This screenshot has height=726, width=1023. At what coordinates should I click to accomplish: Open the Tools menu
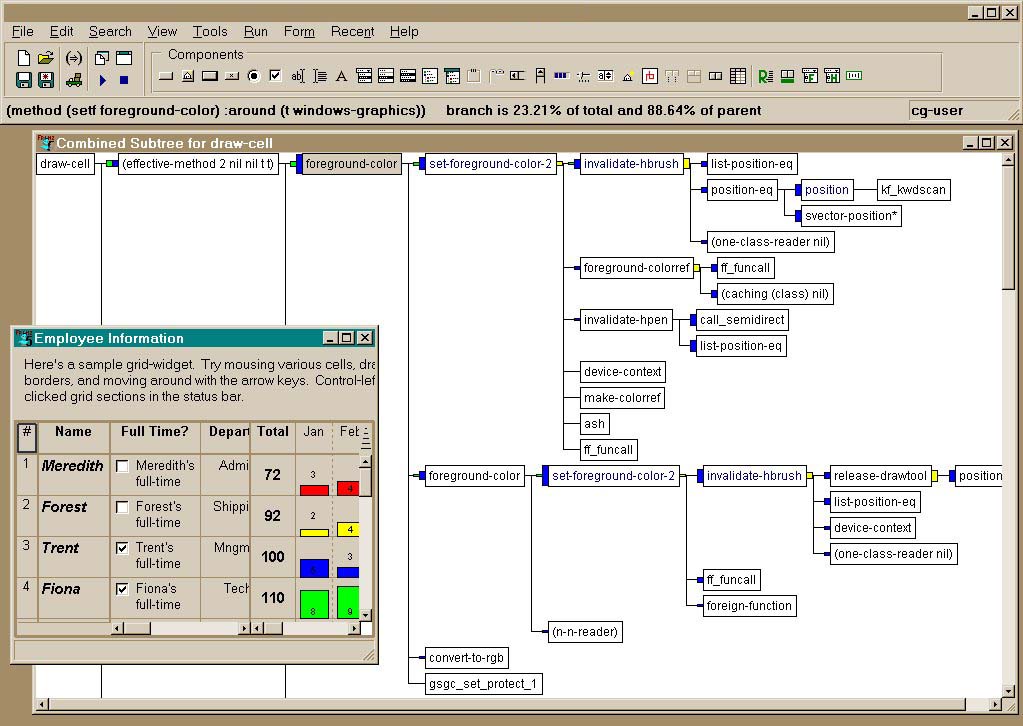(210, 32)
